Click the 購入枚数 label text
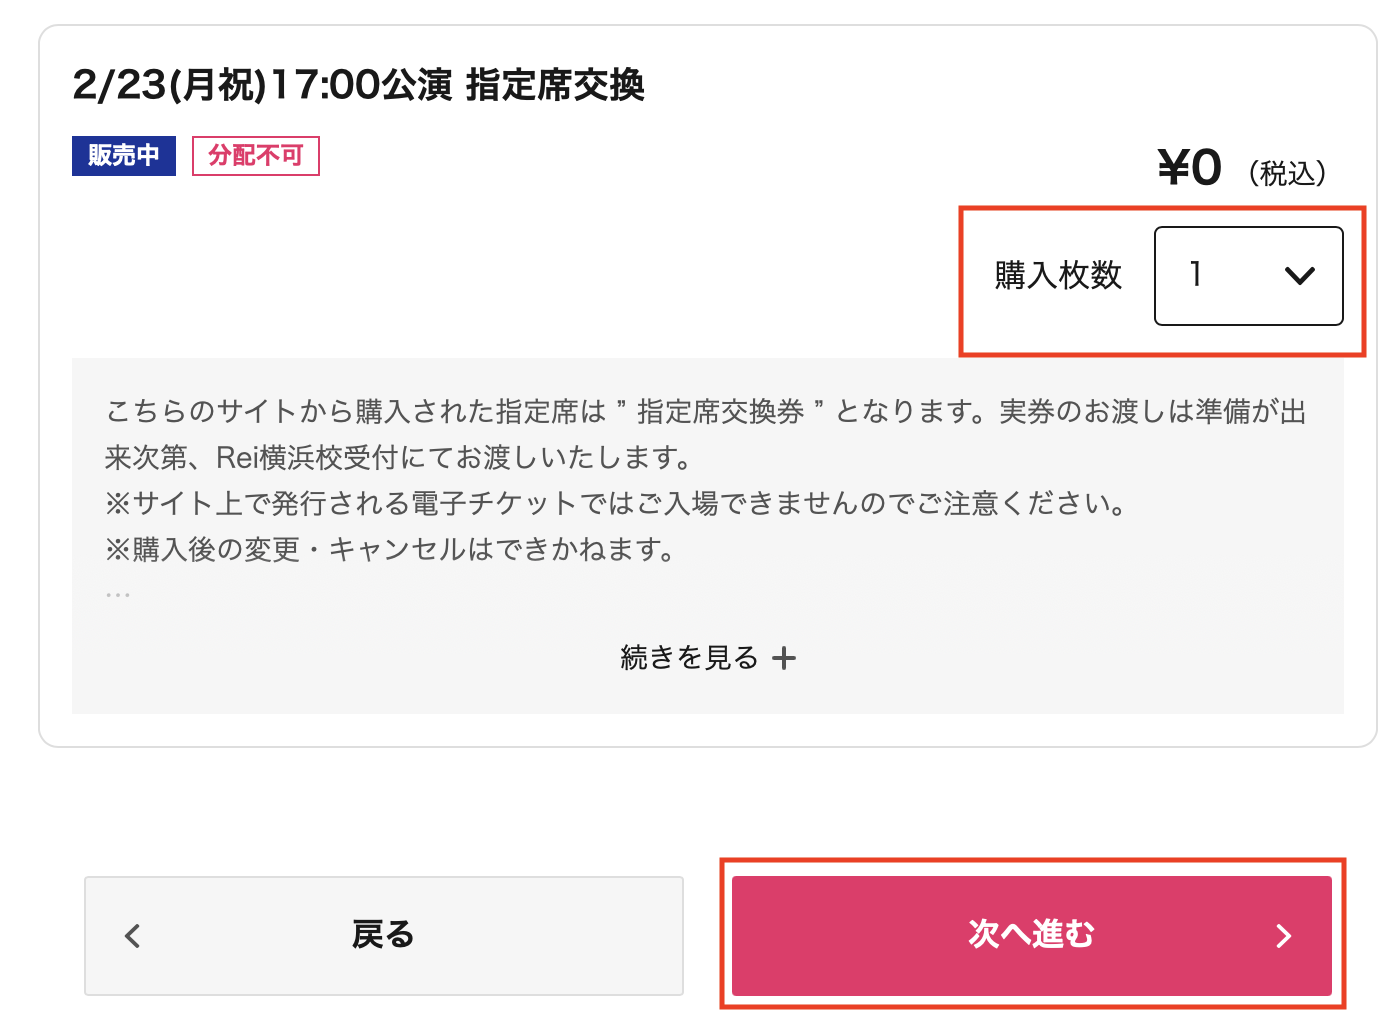 coord(1058,276)
